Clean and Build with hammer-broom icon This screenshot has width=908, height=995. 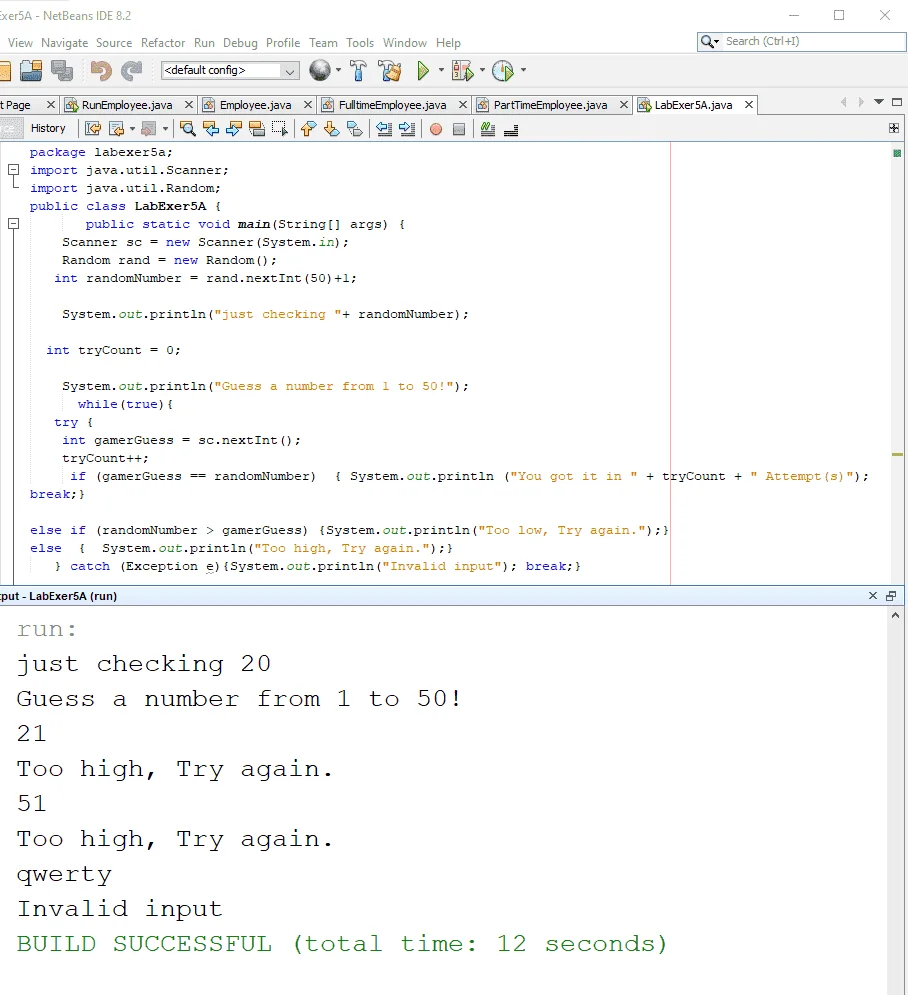[390, 70]
